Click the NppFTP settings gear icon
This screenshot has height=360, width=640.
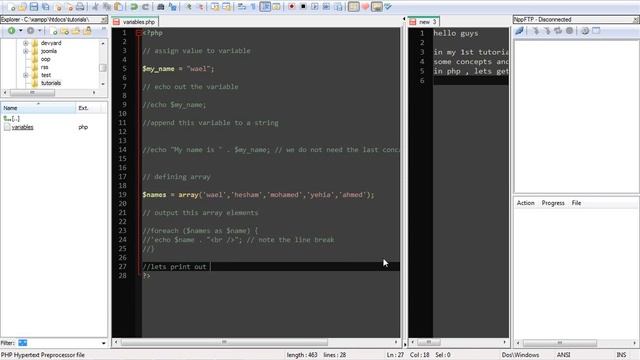584,31
